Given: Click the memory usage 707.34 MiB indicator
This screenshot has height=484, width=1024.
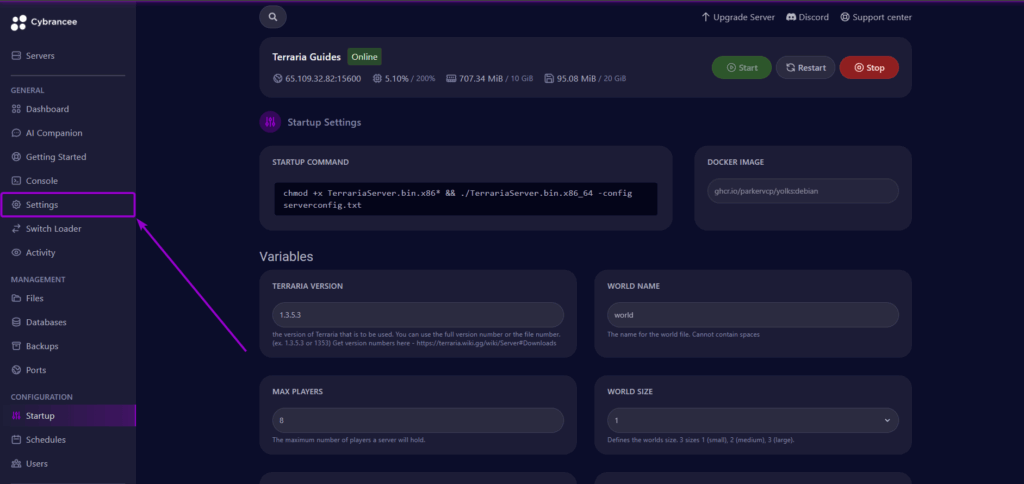Looking at the screenshot, I should point(489,78).
